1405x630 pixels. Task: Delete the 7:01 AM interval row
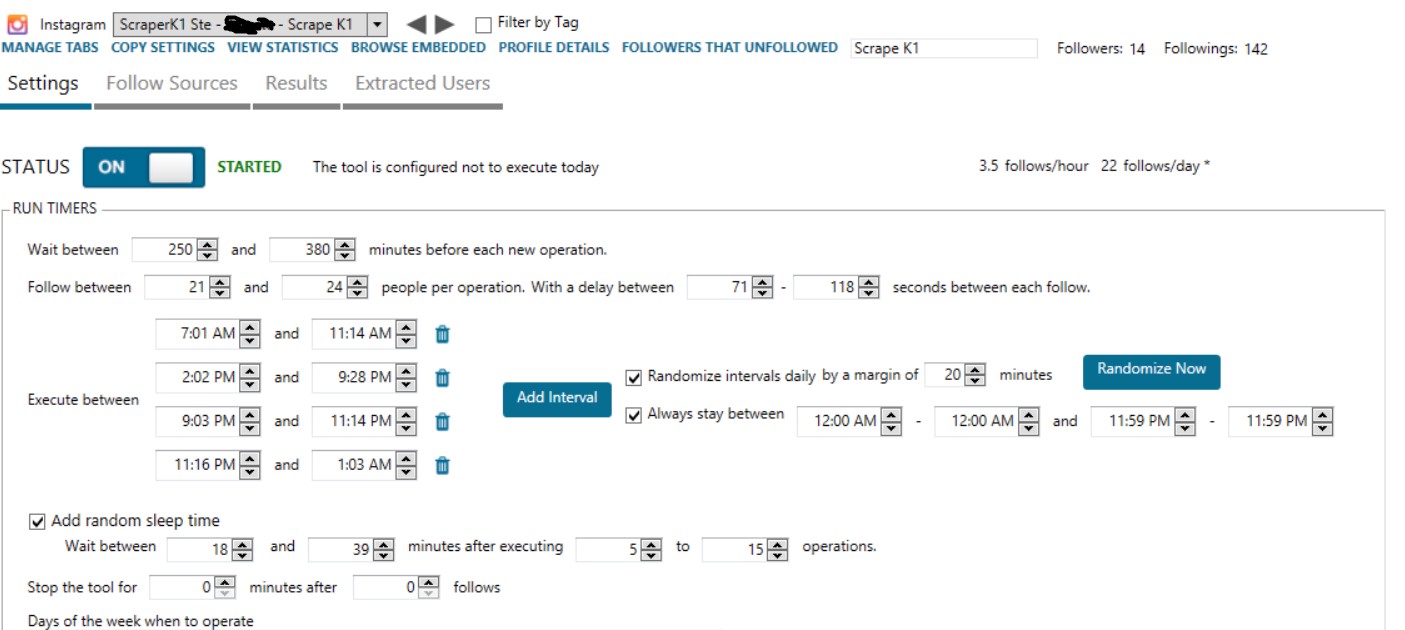tap(443, 334)
